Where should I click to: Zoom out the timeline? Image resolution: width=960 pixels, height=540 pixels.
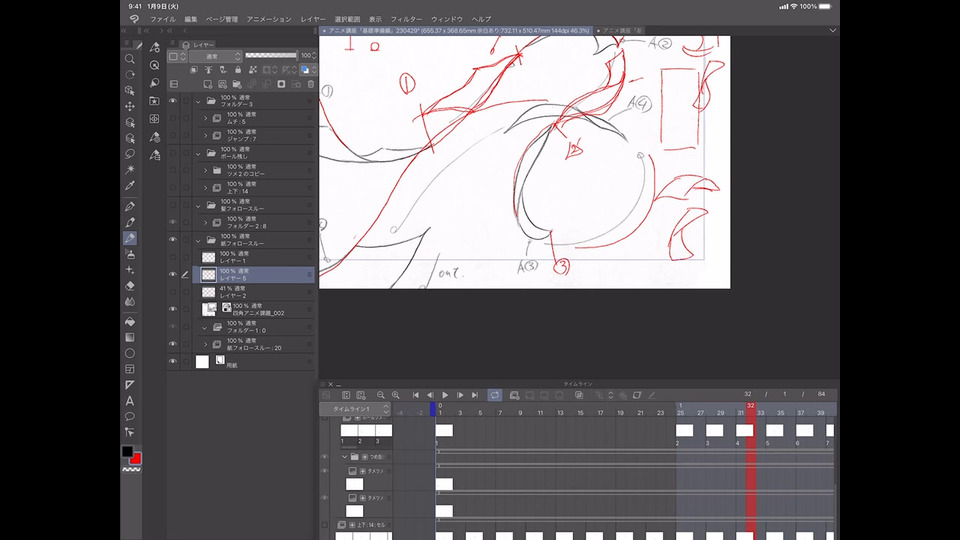click(381, 396)
